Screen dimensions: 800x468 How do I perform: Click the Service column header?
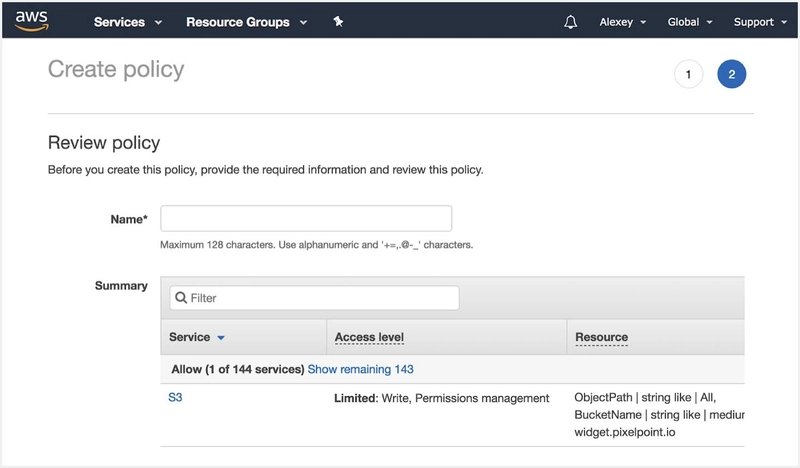click(189, 338)
